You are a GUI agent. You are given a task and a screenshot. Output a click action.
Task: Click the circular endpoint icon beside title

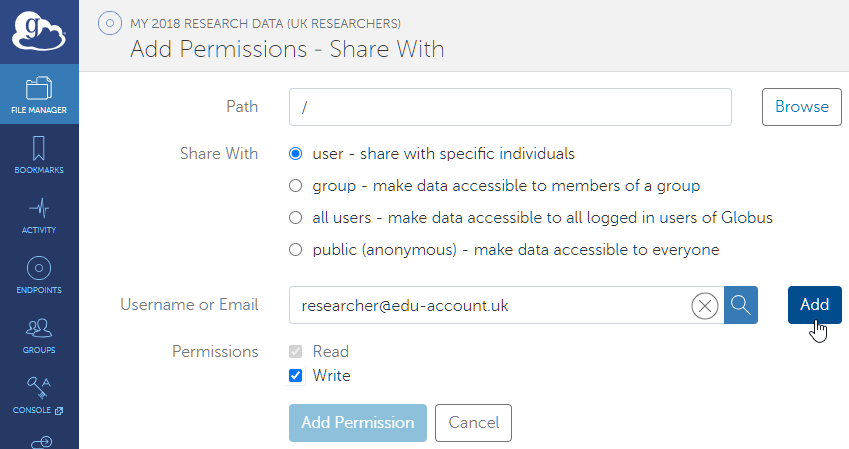click(x=109, y=22)
